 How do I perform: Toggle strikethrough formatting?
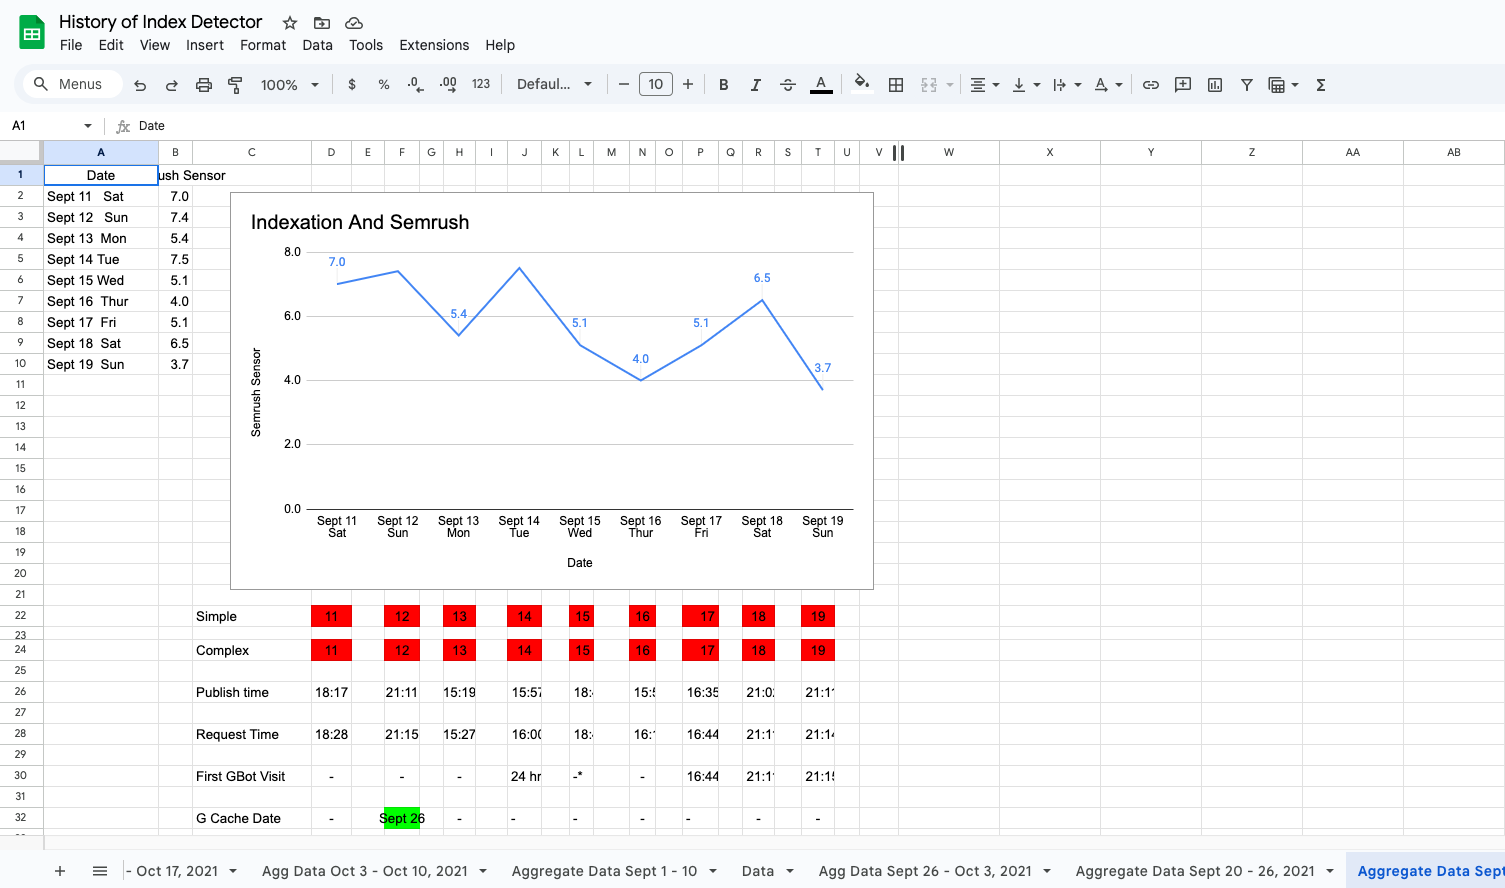pos(788,85)
